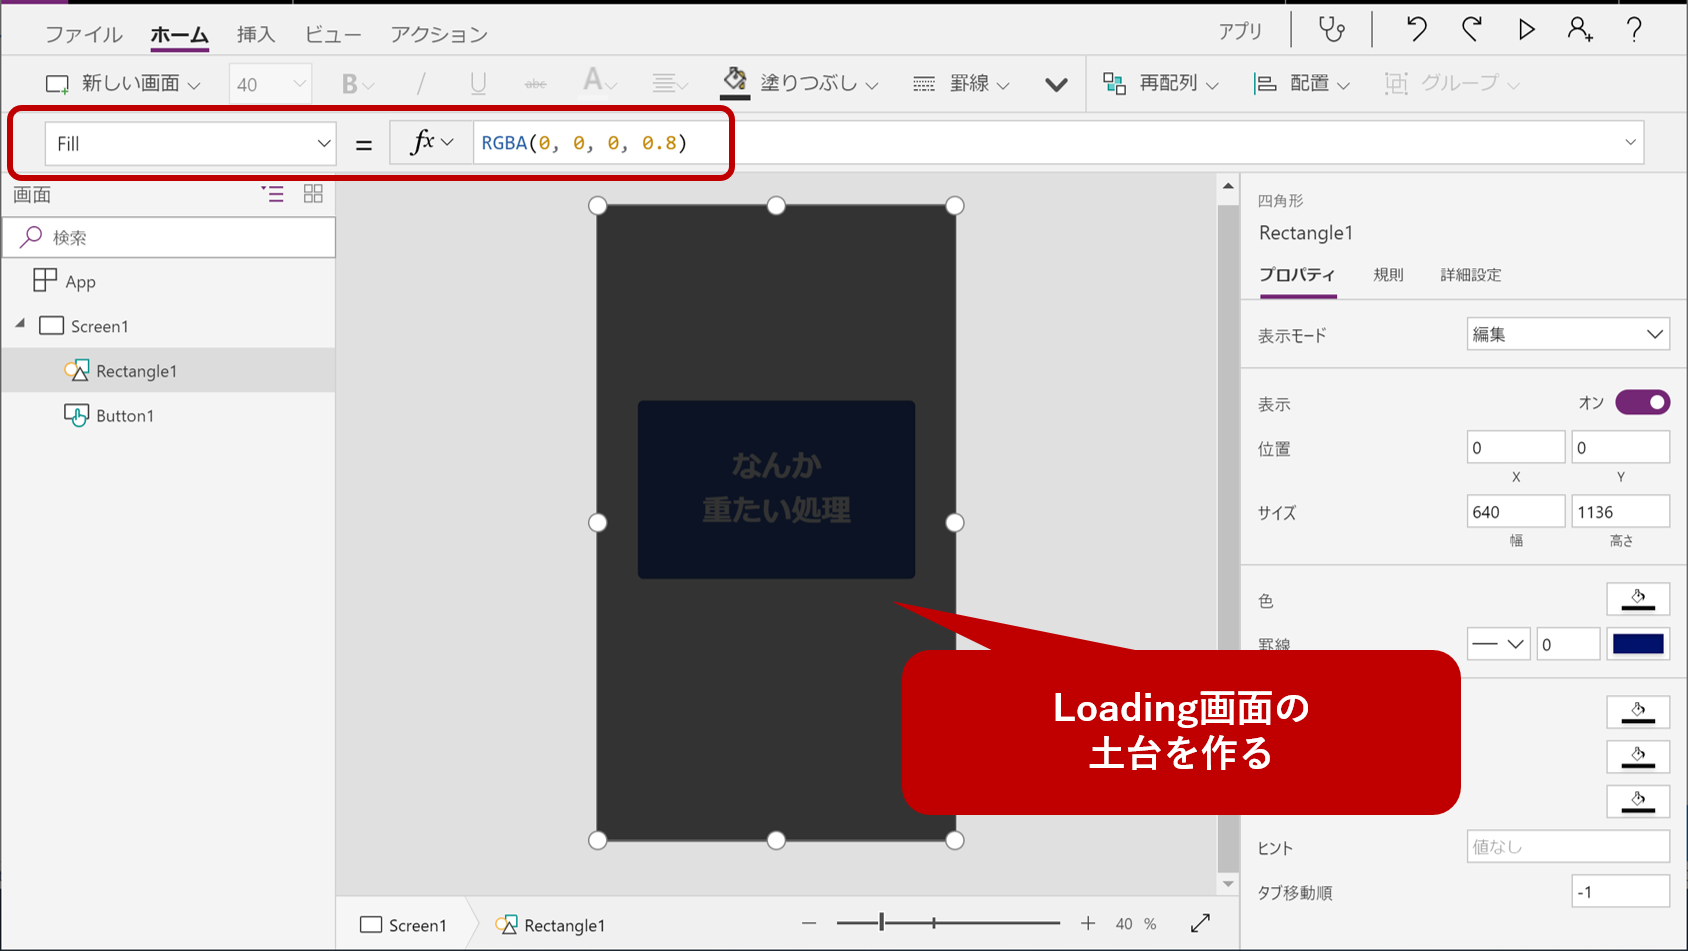Apply bold formatting

point(348,83)
